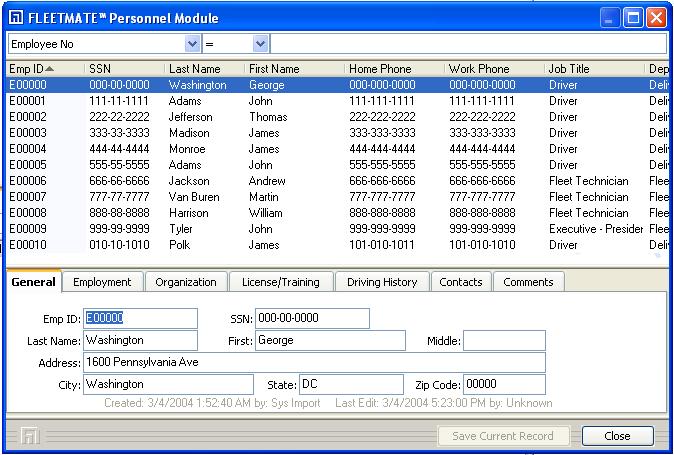Click home phone 888-888-8888
Viewport: 674px width, 455px height.
(x=382, y=213)
